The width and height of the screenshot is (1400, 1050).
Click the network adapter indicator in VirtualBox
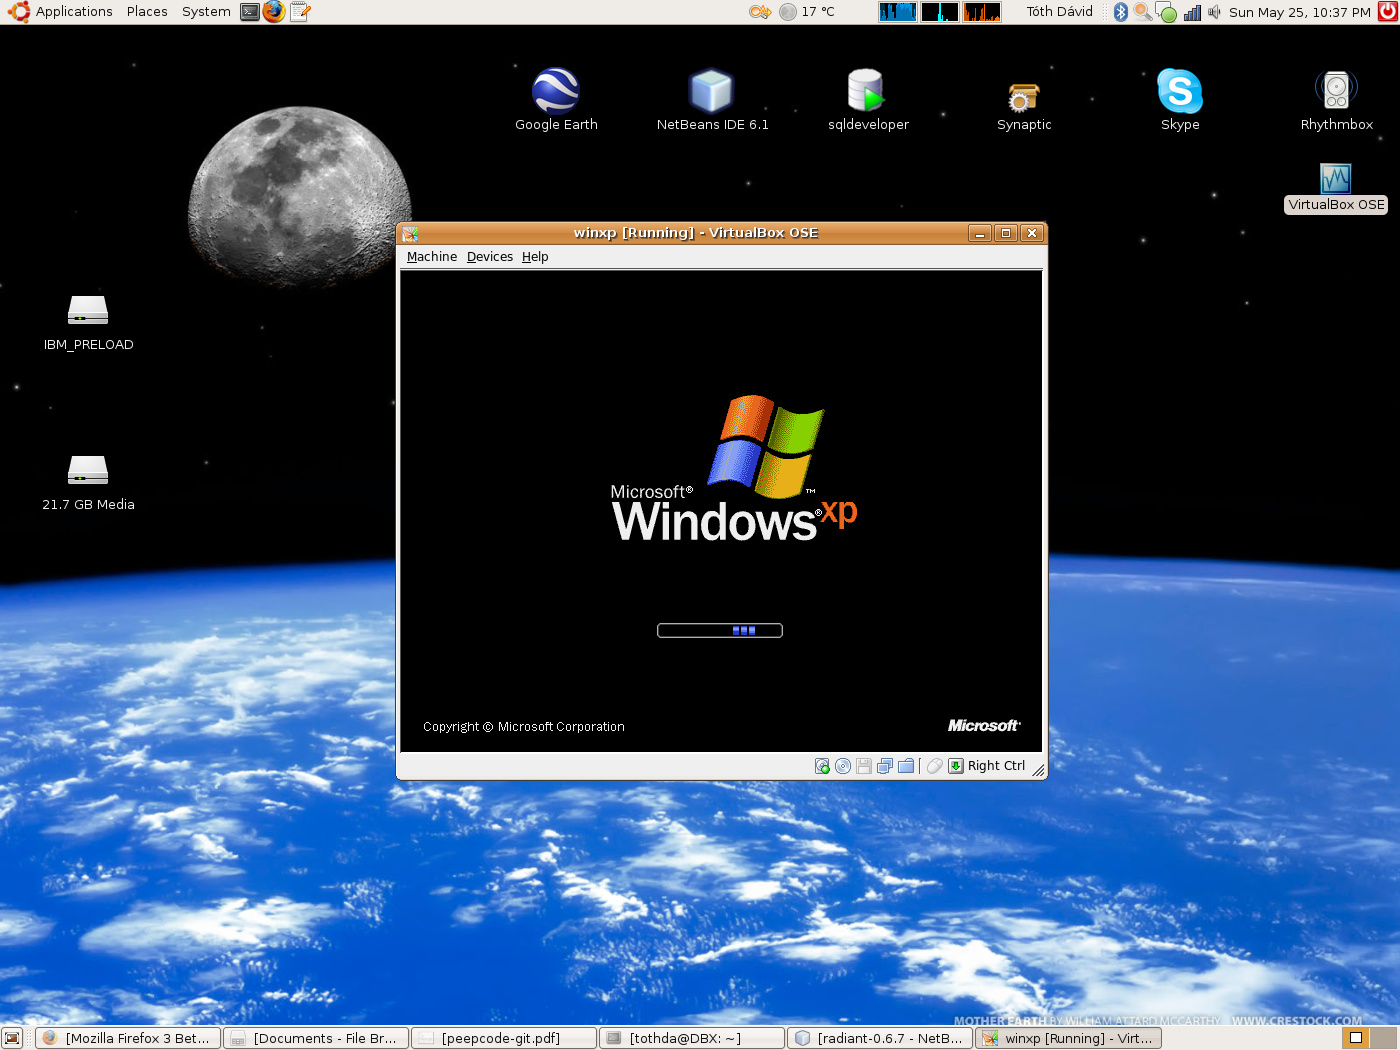885,766
